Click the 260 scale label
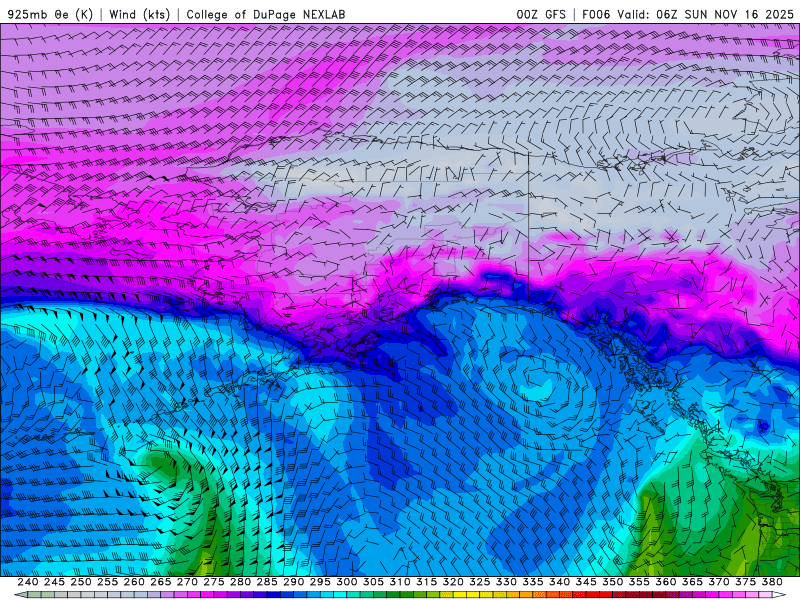 tap(134, 582)
